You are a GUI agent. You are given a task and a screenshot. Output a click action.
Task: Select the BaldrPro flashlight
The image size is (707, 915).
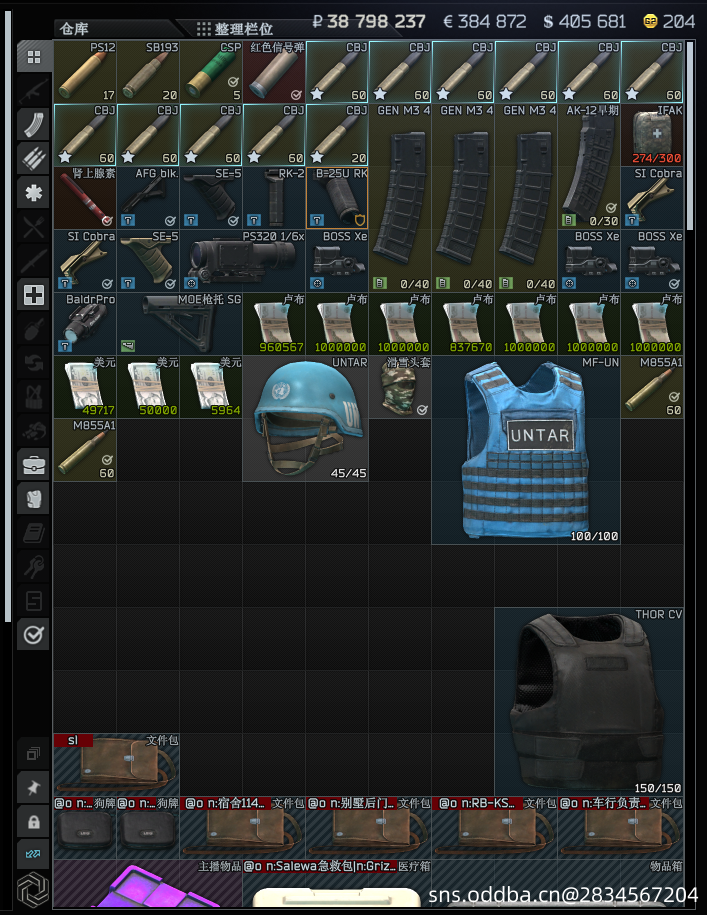click(x=85, y=324)
